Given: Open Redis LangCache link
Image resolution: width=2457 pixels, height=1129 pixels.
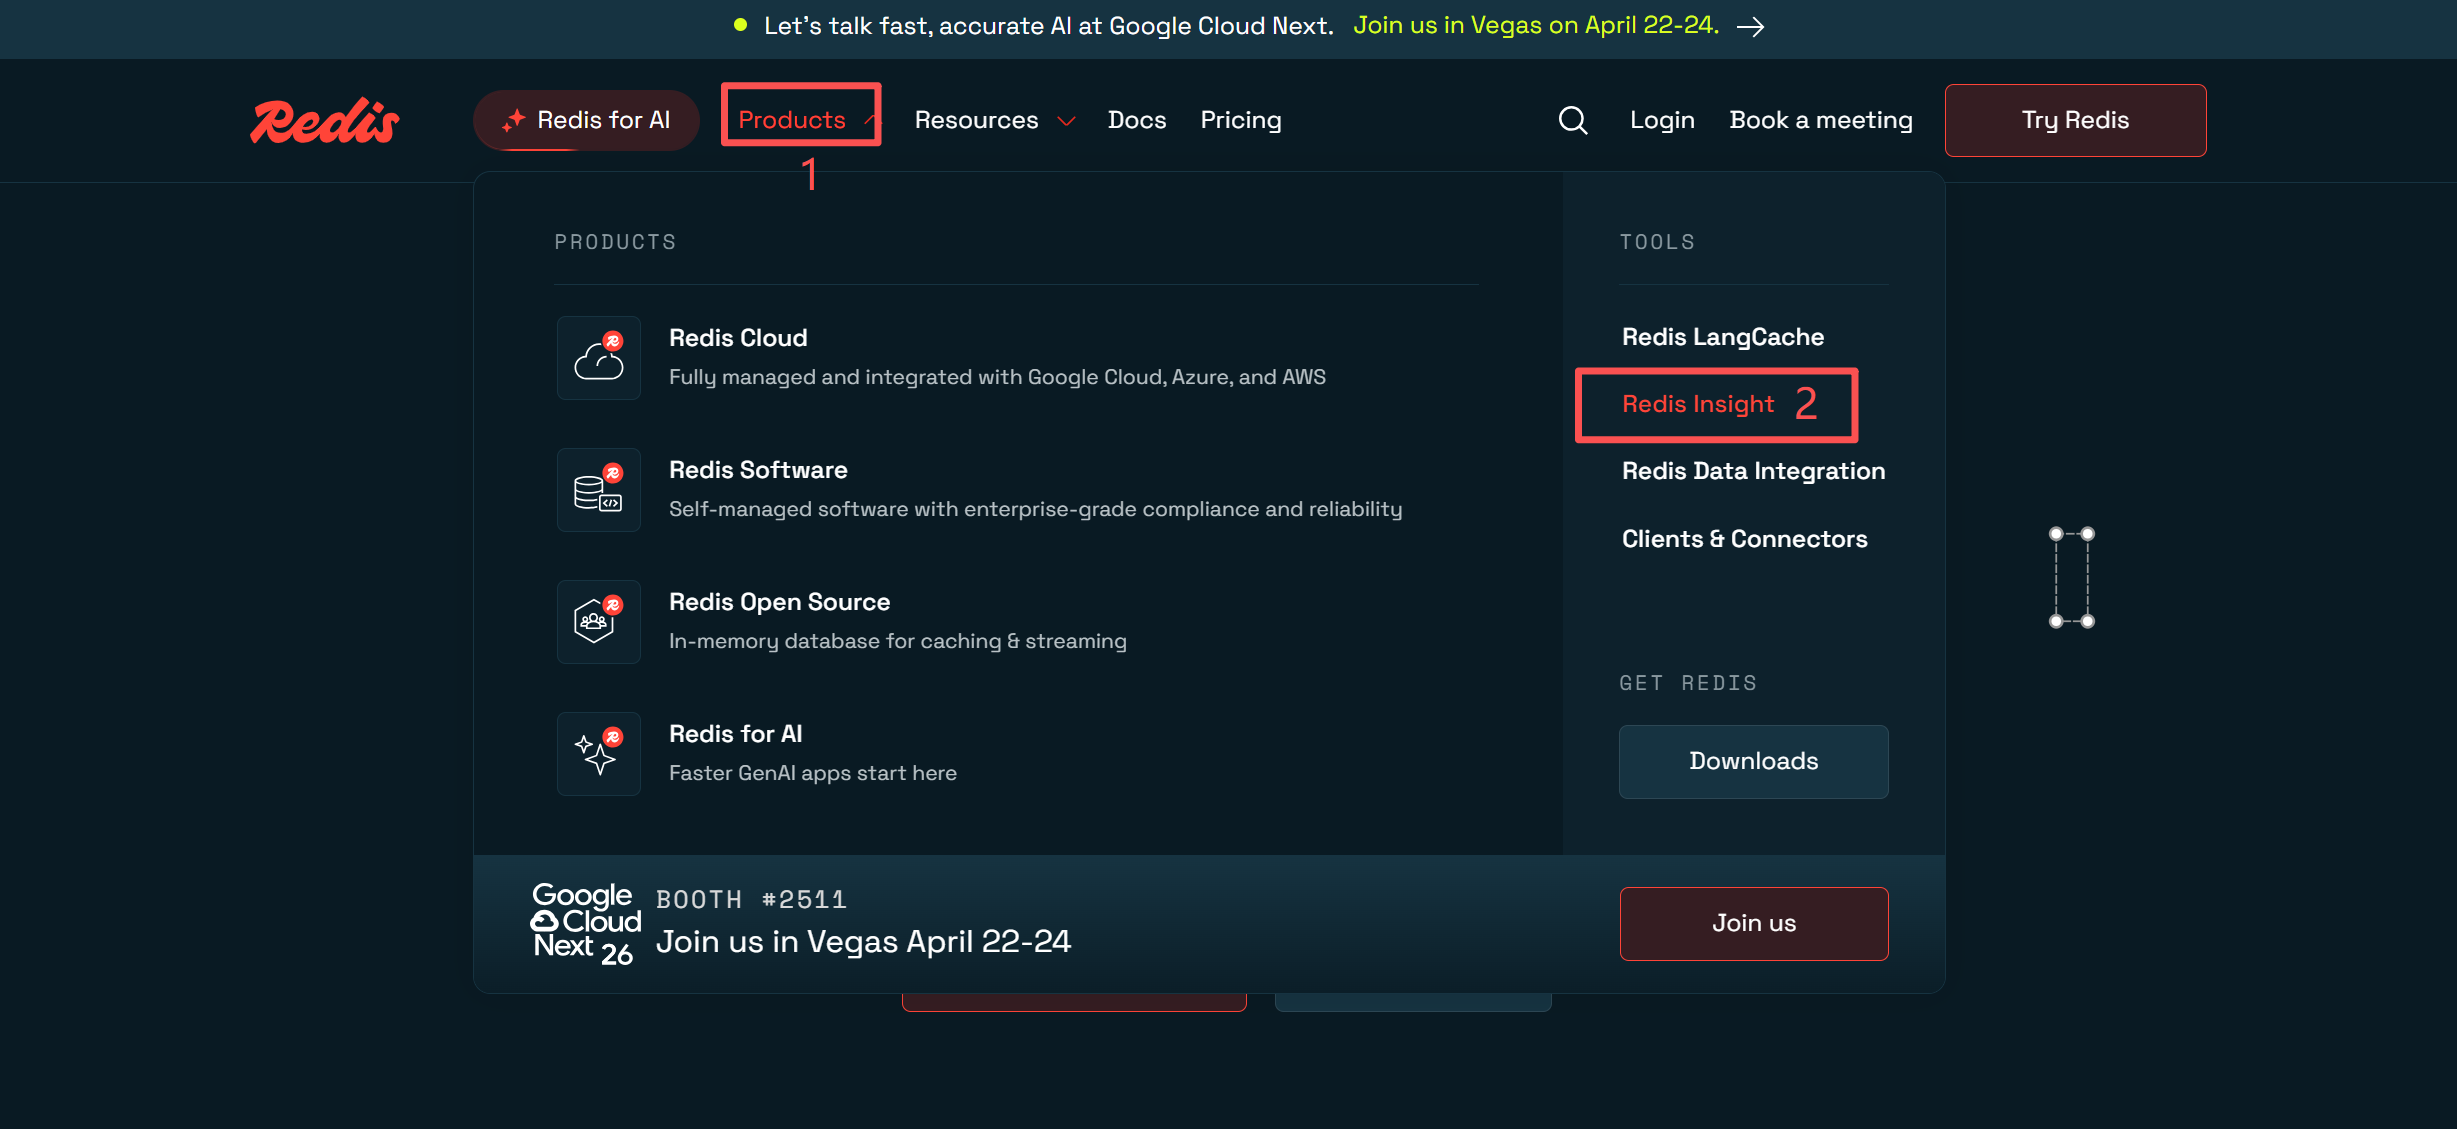Looking at the screenshot, I should click(x=1722, y=337).
